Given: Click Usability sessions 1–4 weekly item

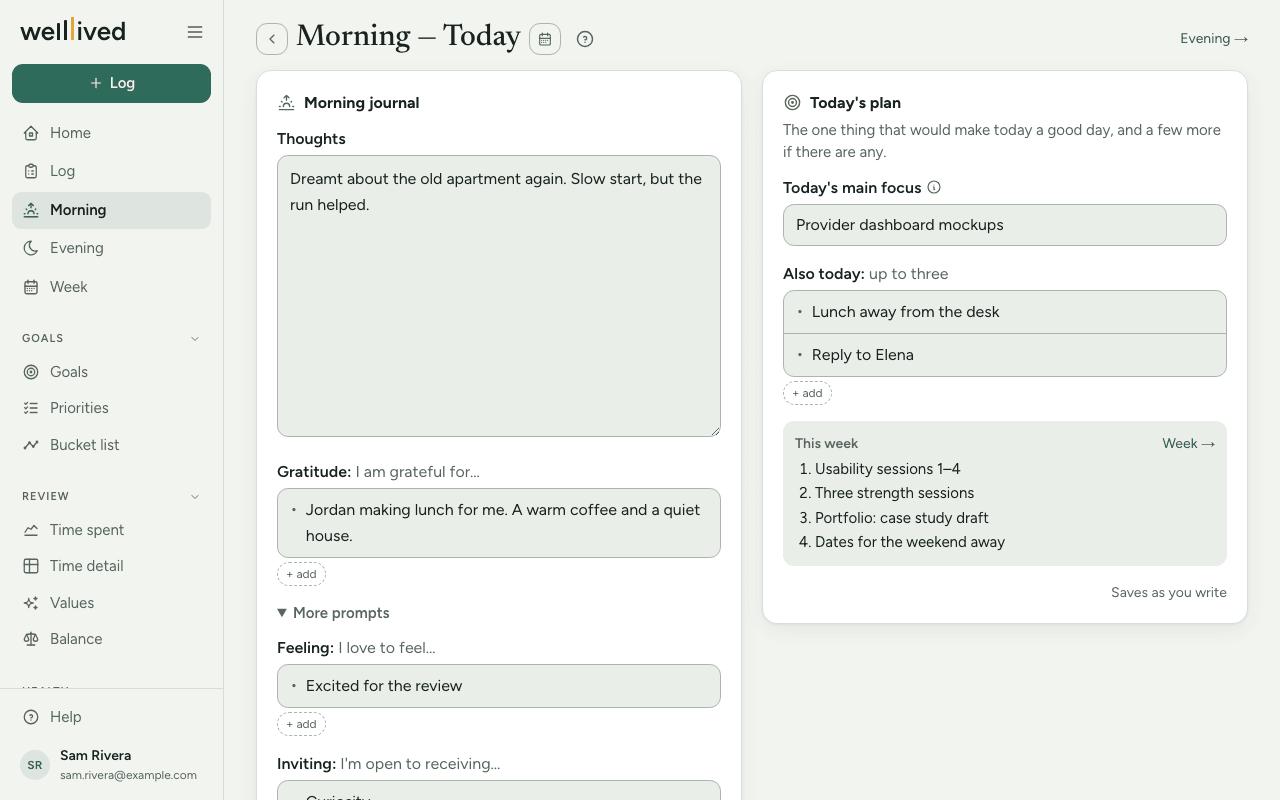Looking at the screenshot, I should [887, 469].
